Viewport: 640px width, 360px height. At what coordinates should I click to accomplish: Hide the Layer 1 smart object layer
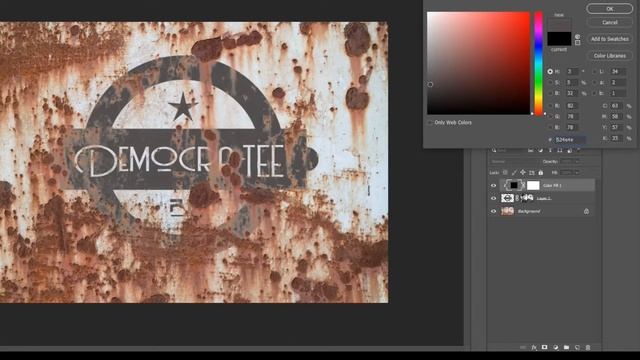(x=493, y=198)
